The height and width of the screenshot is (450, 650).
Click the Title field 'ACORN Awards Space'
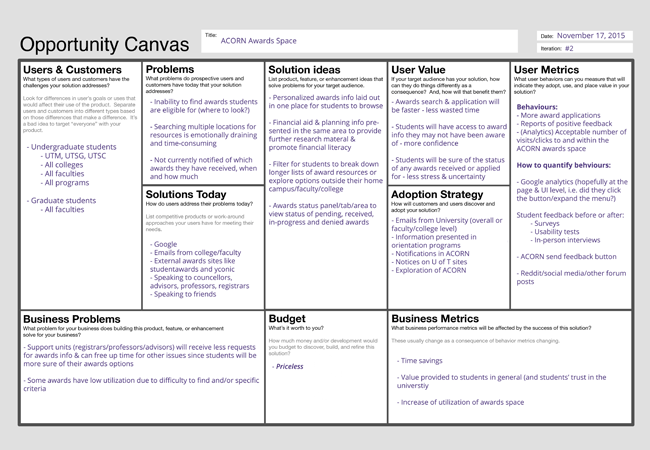point(359,41)
